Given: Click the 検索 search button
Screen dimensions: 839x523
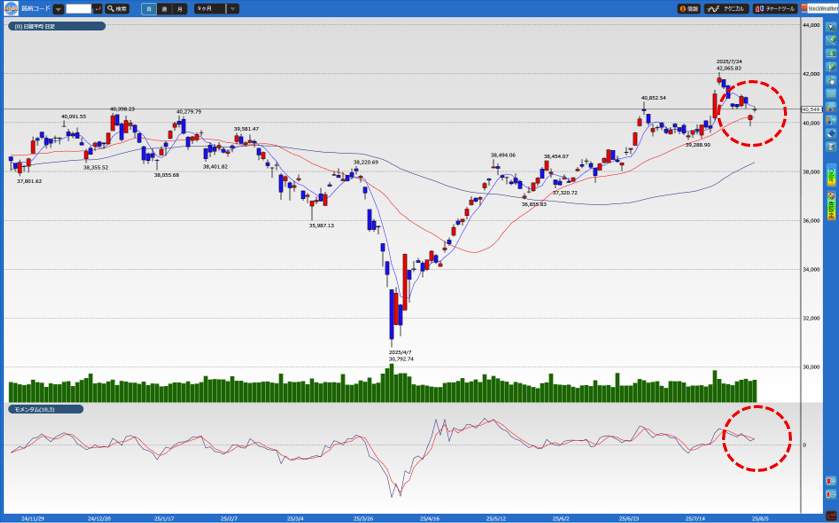Looking at the screenshot, I should coord(117,9).
